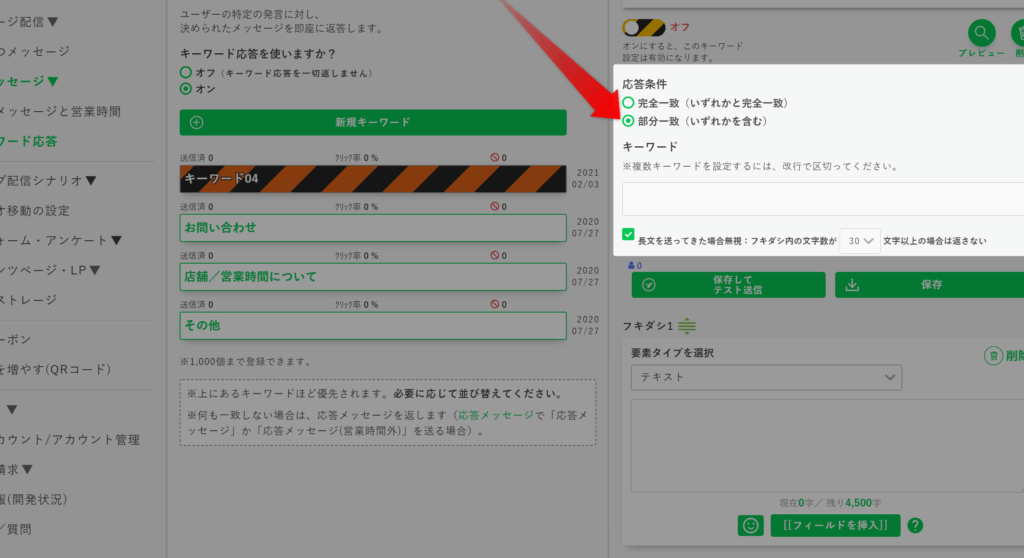Click the green preview magnifier icon
The width and height of the screenshot is (1024, 558).
[981, 33]
